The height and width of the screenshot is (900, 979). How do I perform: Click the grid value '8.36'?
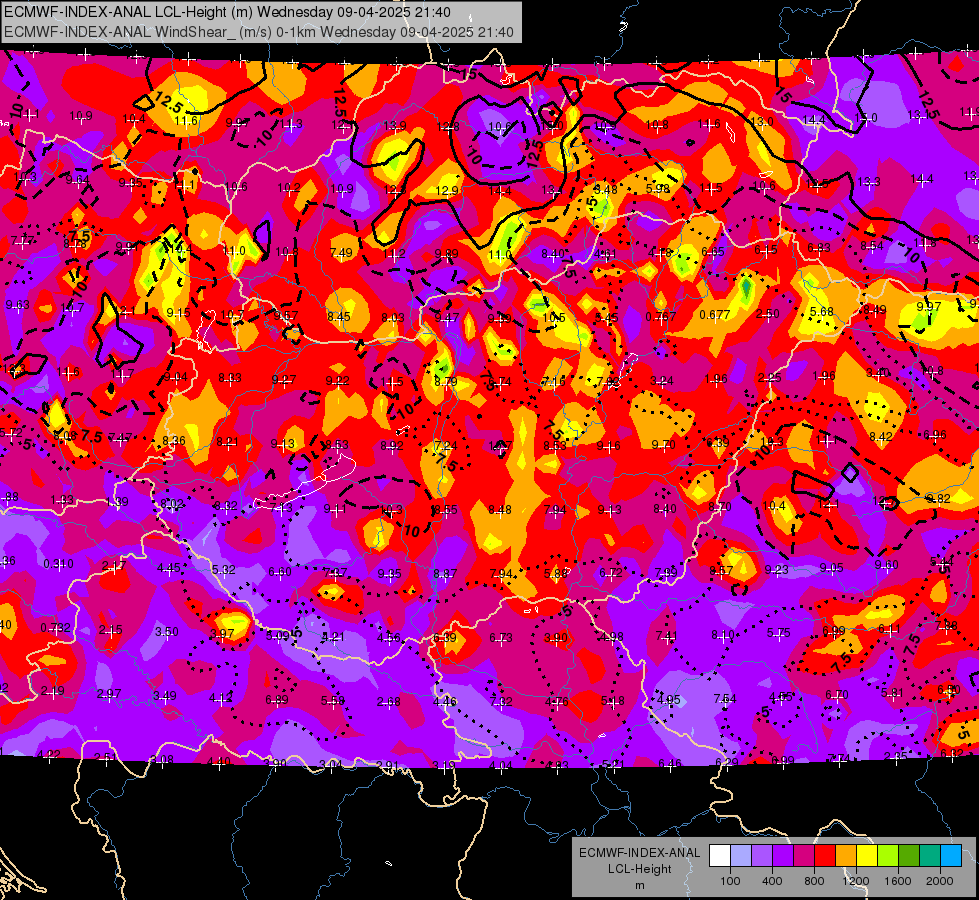point(174,440)
